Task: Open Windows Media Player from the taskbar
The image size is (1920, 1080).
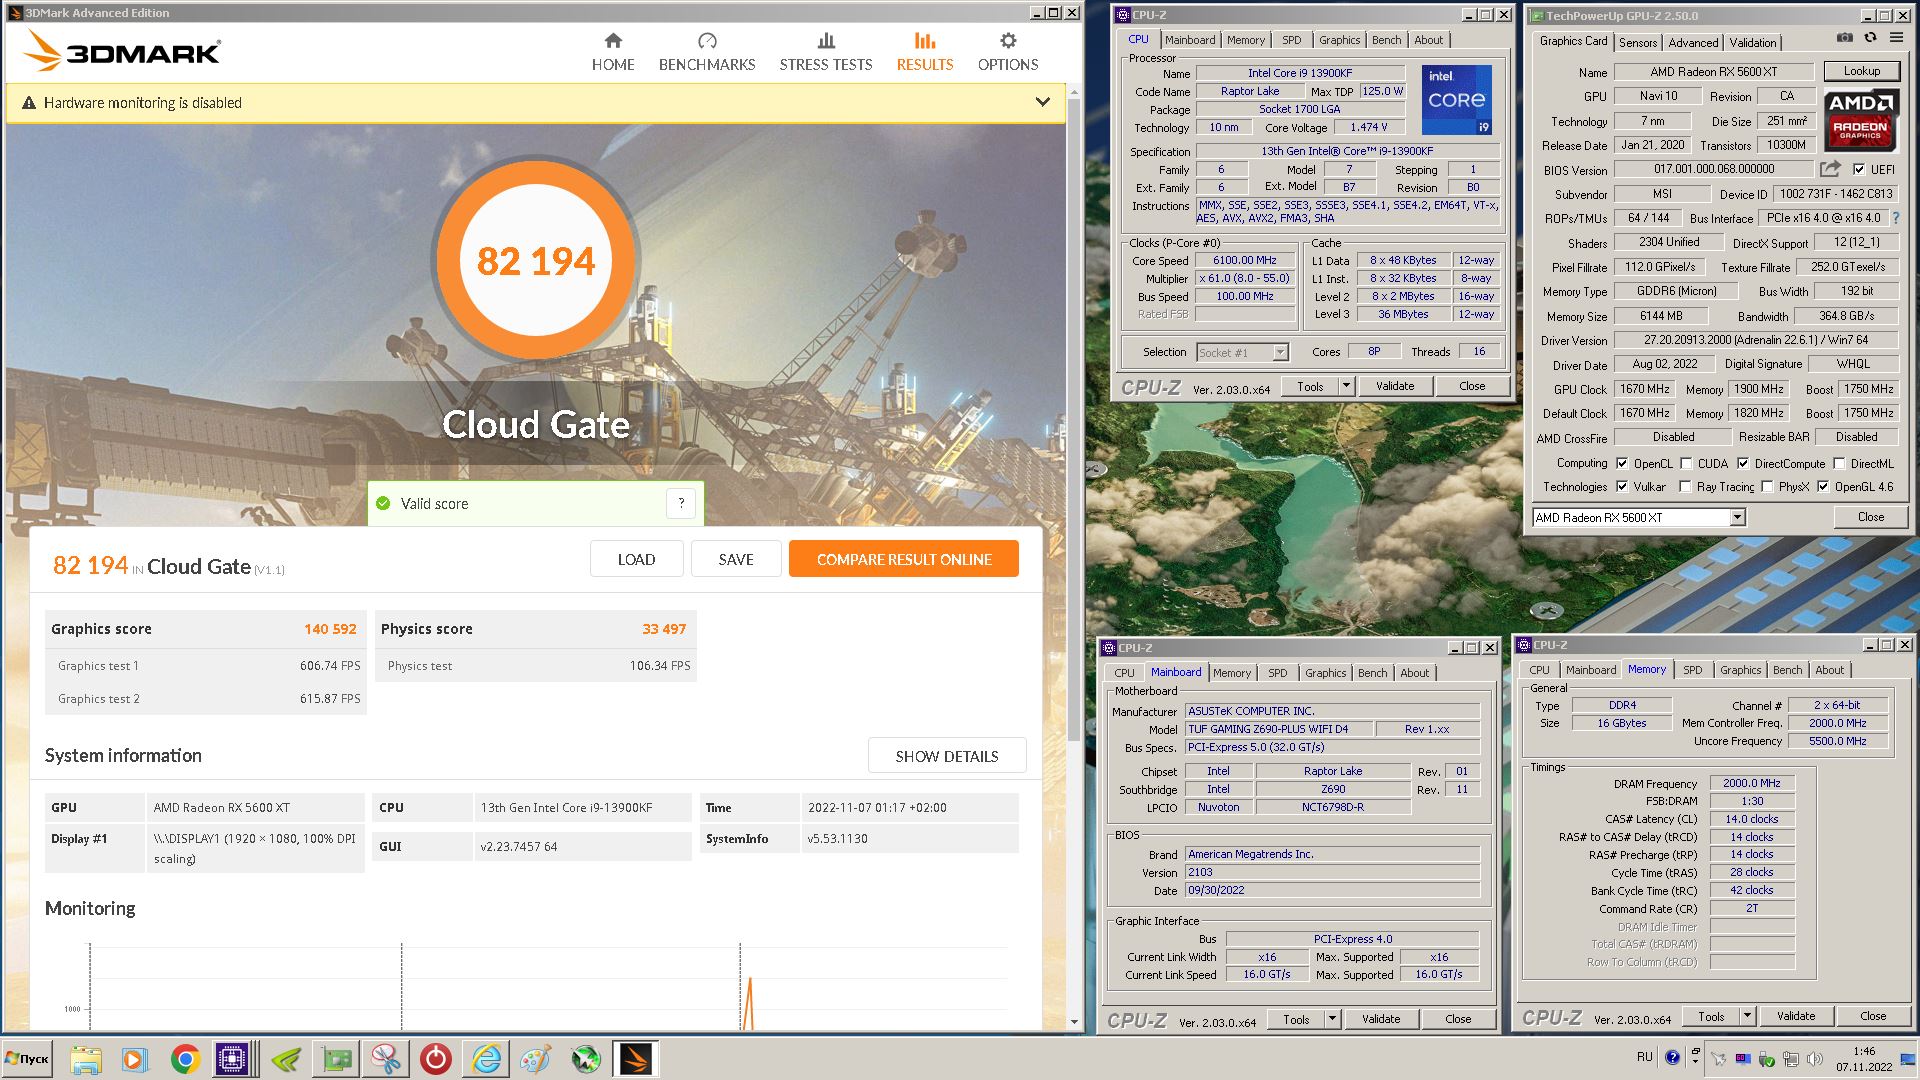Action: coord(135,1059)
